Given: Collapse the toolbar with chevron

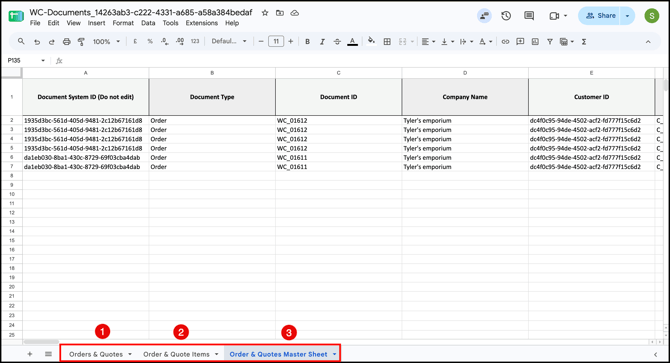Looking at the screenshot, I should point(648,42).
